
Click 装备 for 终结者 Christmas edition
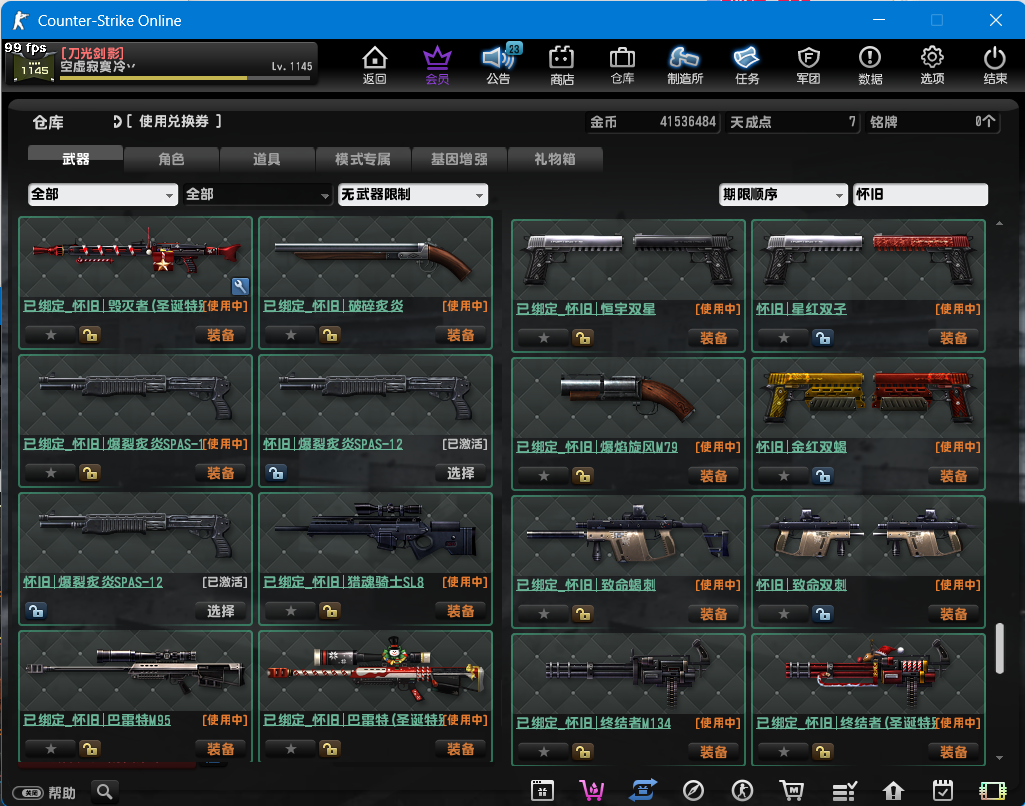click(x=954, y=752)
